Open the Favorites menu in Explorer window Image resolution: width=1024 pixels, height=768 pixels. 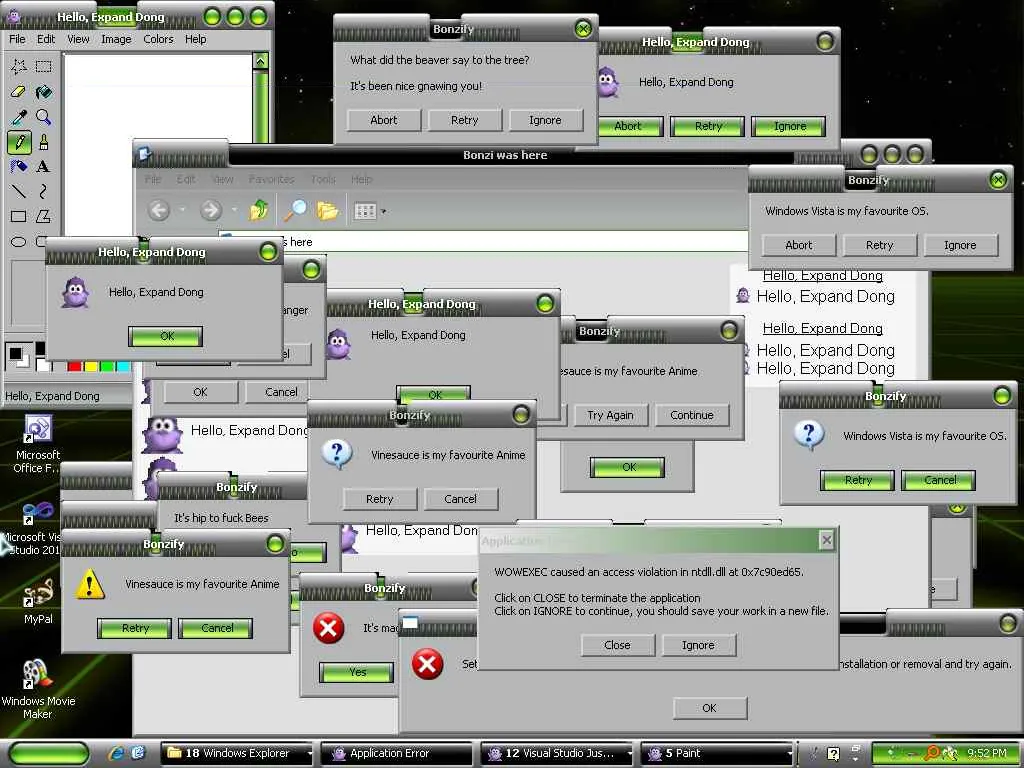271,179
